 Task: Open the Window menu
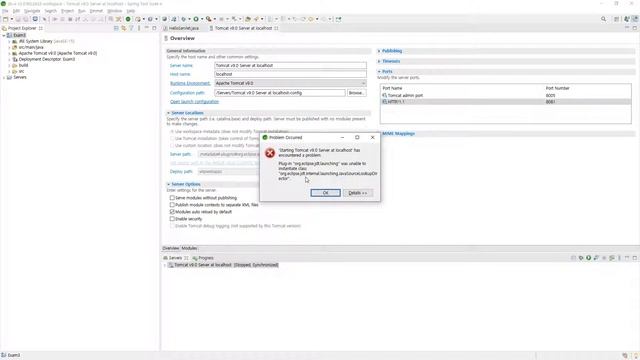point(115,11)
